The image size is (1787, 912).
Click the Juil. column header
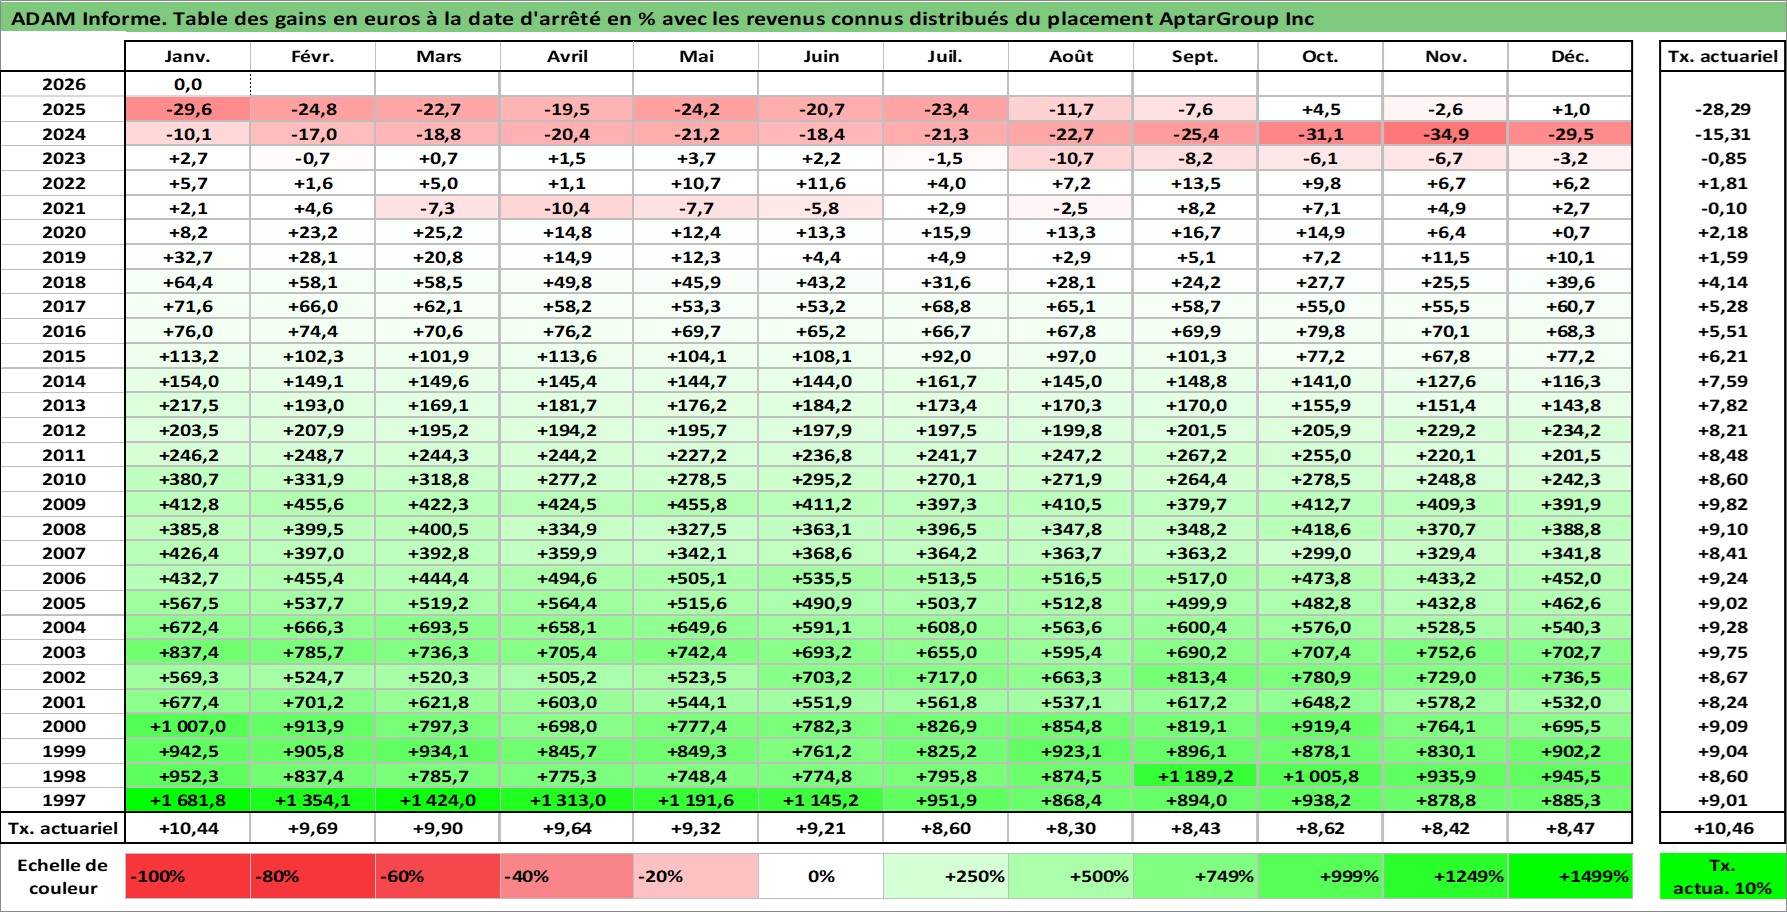[946, 56]
